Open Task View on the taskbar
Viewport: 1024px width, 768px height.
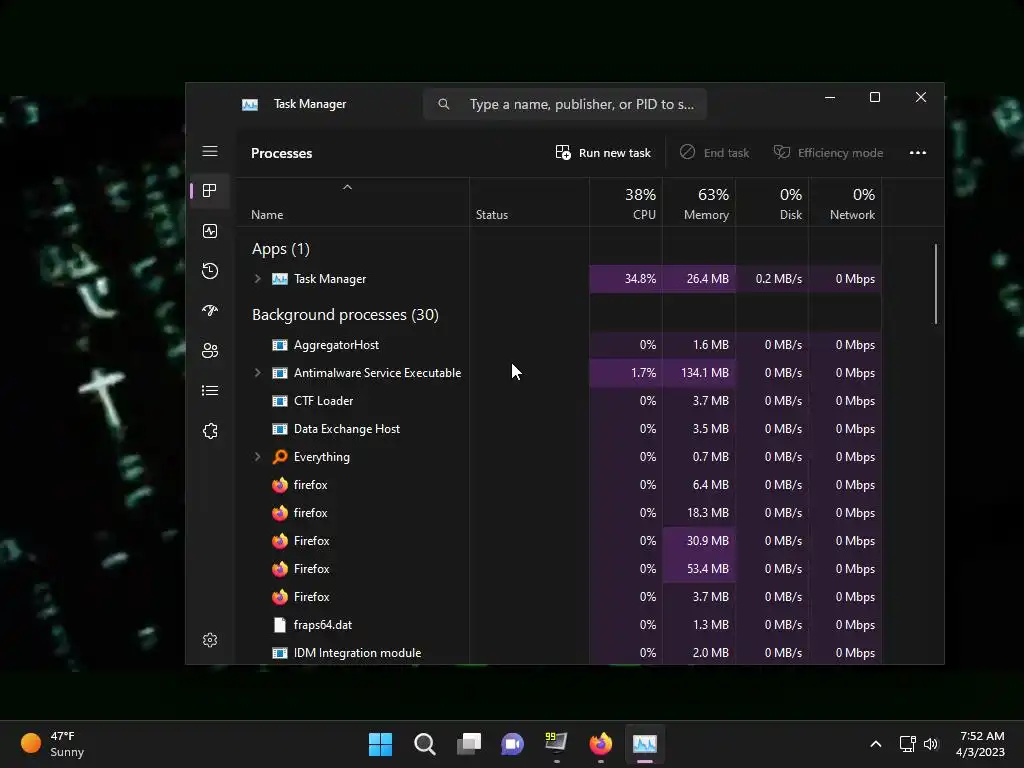(x=468, y=744)
